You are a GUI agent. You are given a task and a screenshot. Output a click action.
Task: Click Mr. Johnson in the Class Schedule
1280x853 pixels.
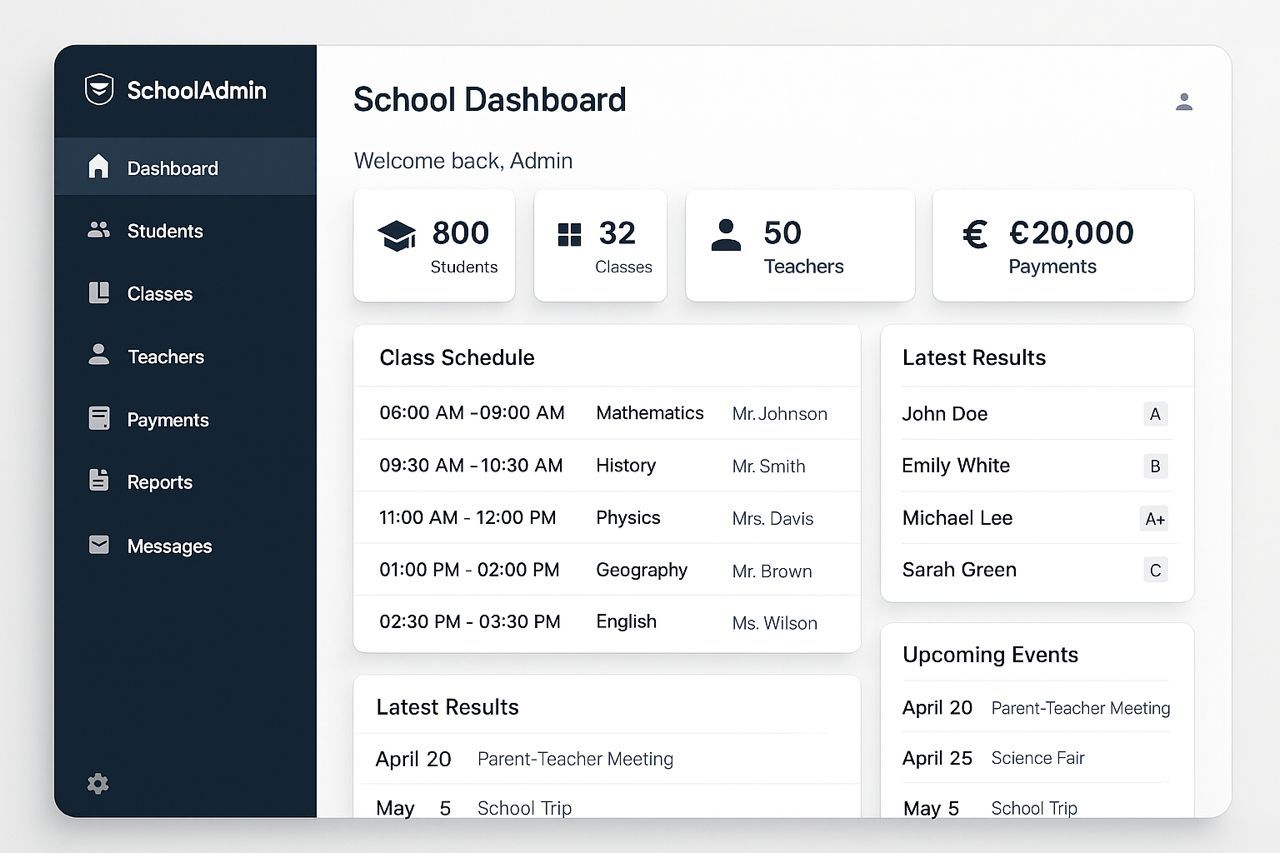780,414
